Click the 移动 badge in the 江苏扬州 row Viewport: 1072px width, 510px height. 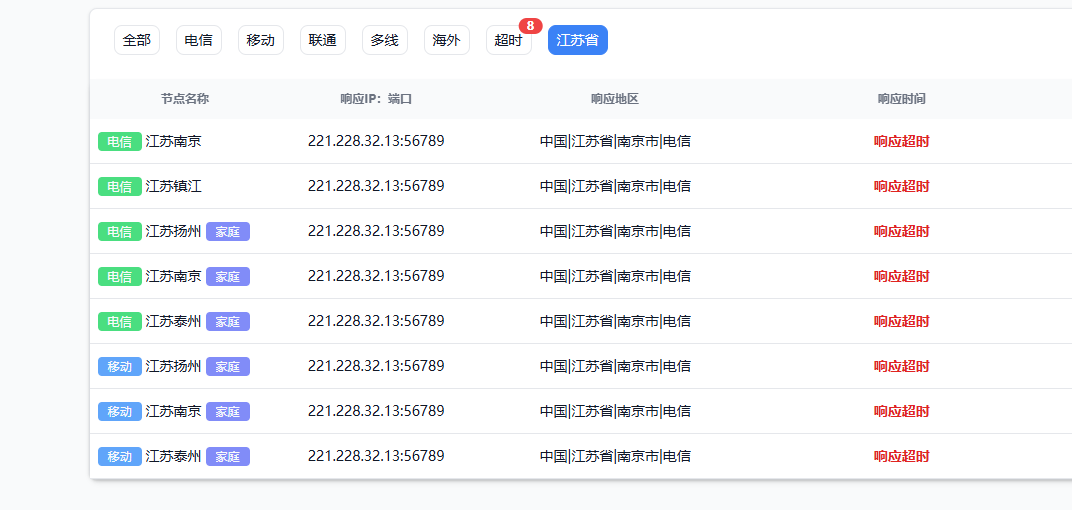119,366
